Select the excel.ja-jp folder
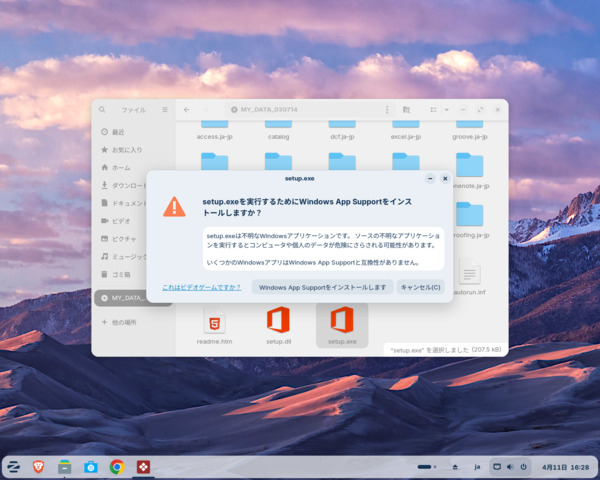 tap(406, 131)
